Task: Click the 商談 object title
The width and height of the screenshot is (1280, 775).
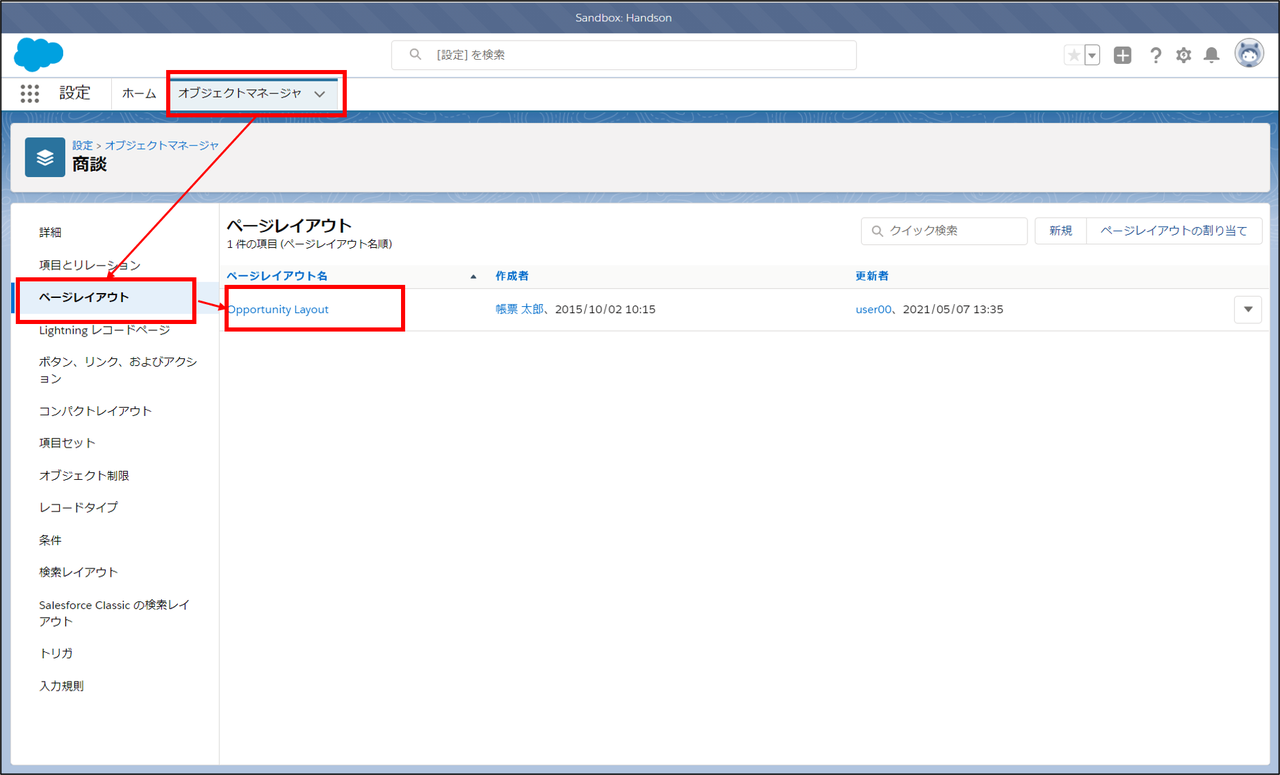Action: tap(89, 165)
